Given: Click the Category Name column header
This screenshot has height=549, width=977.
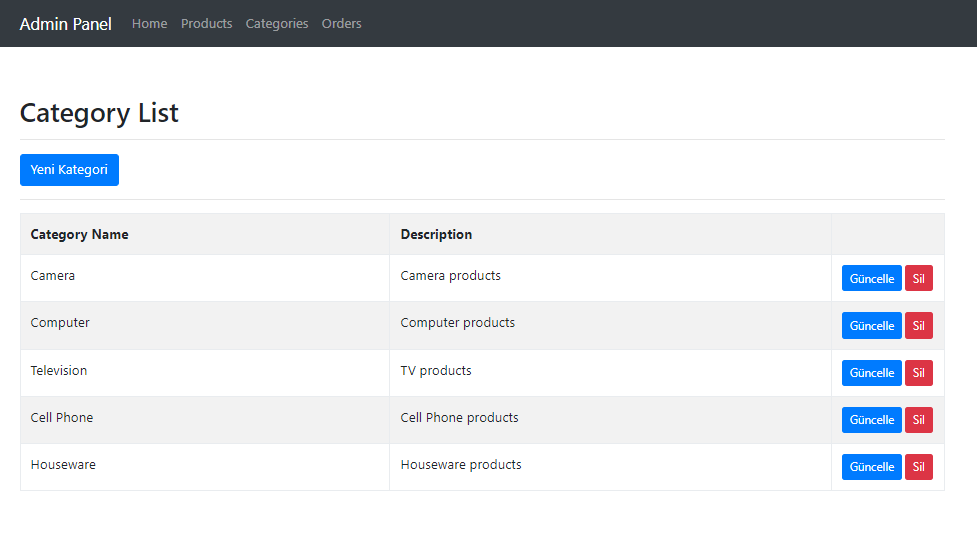Looking at the screenshot, I should (x=80, y=234).
